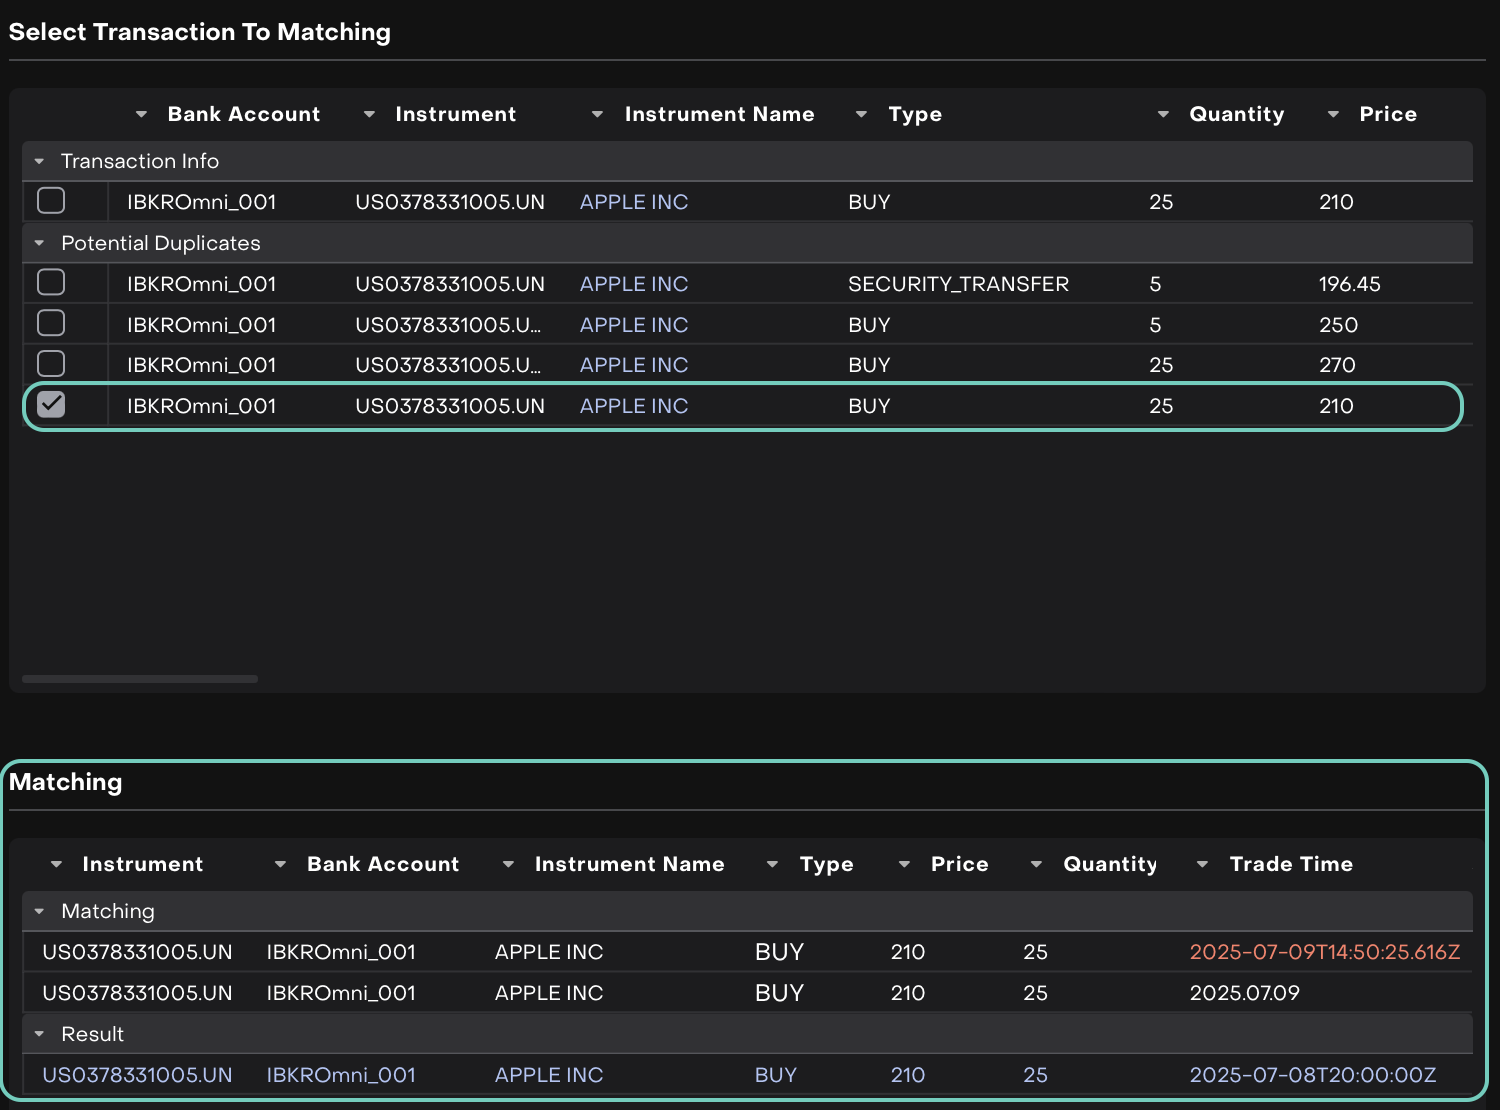Tick the checkbox for BUY at price 270

coord(51,364)
